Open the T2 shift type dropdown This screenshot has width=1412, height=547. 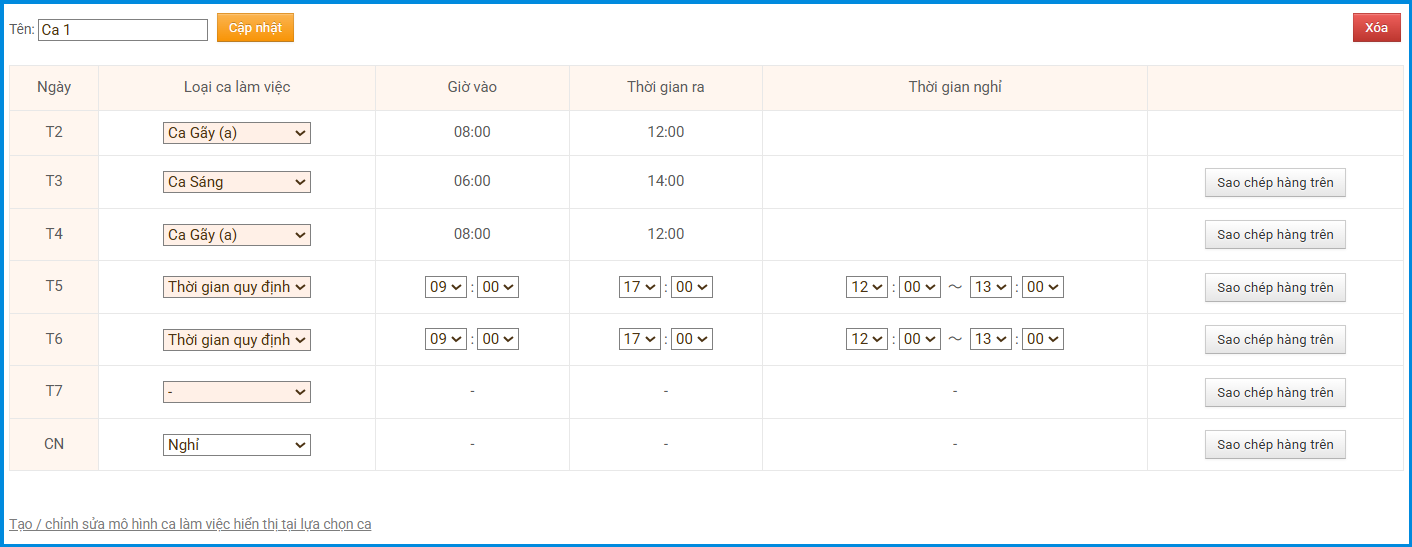click(237, 133)
